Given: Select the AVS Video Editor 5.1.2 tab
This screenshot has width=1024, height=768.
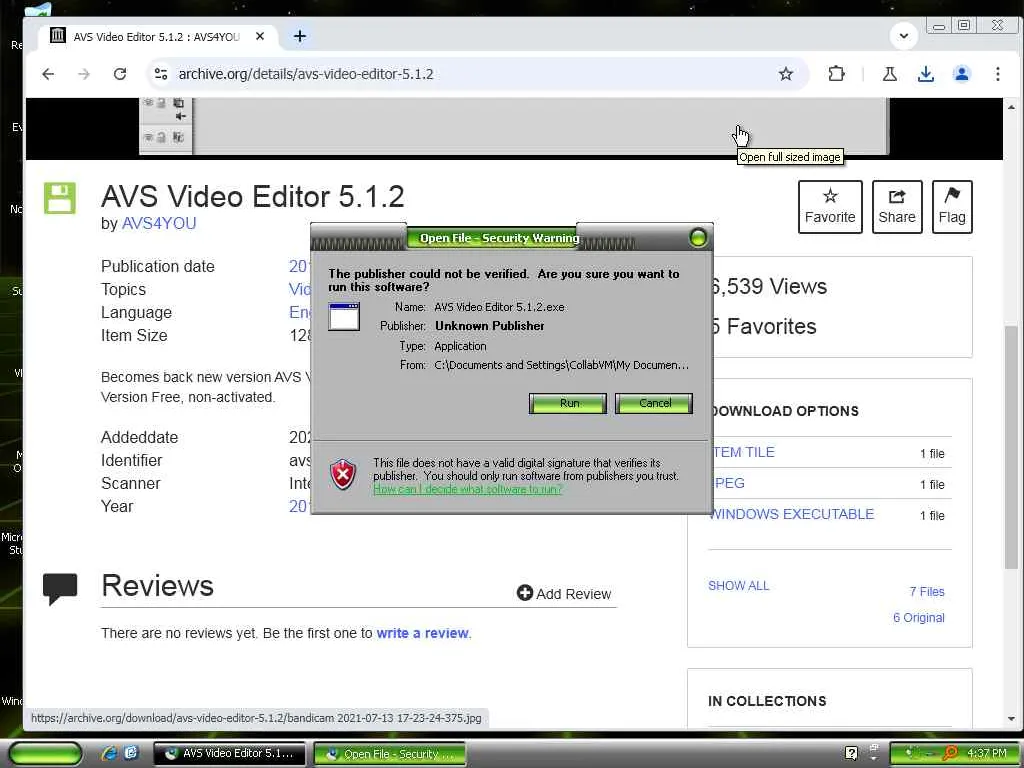Looking at the screenshot, I should 155,37.
